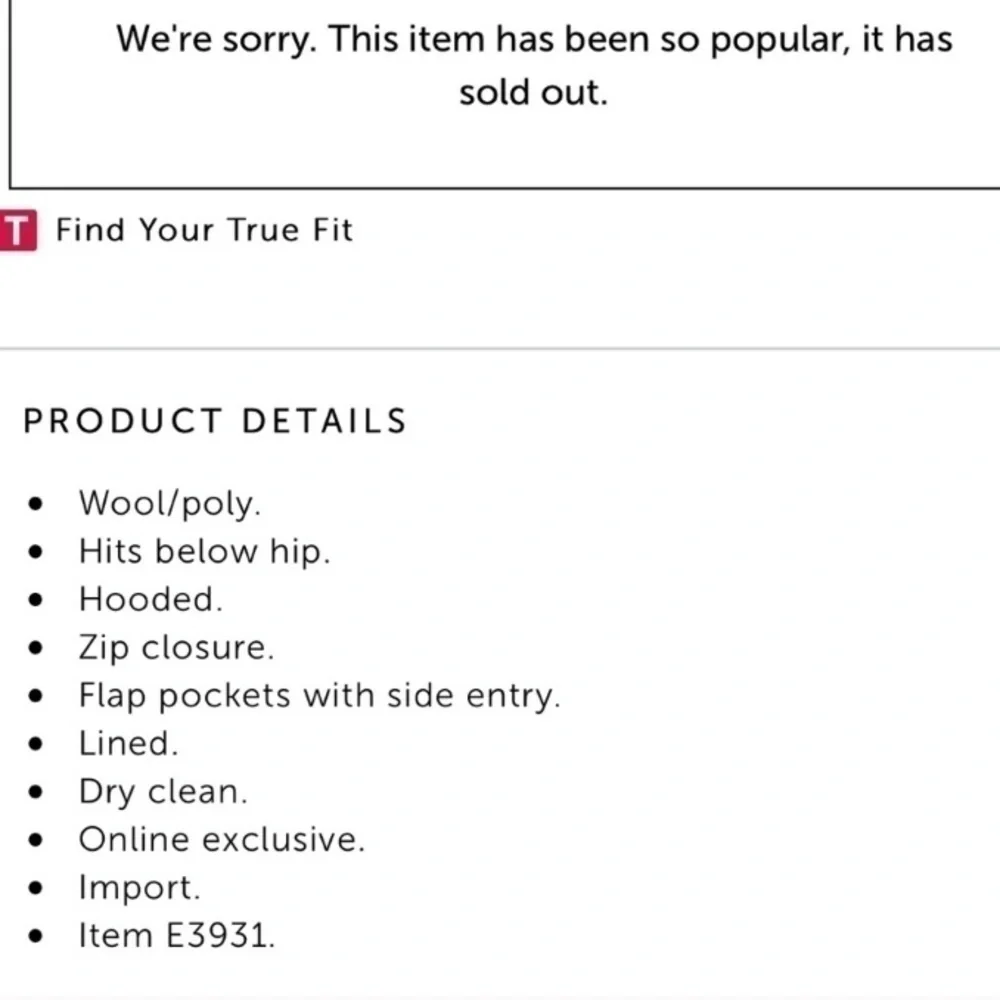Open the Find Your True Fit link
Viewport: 1000px width, 1000px height.
(204, 230)
